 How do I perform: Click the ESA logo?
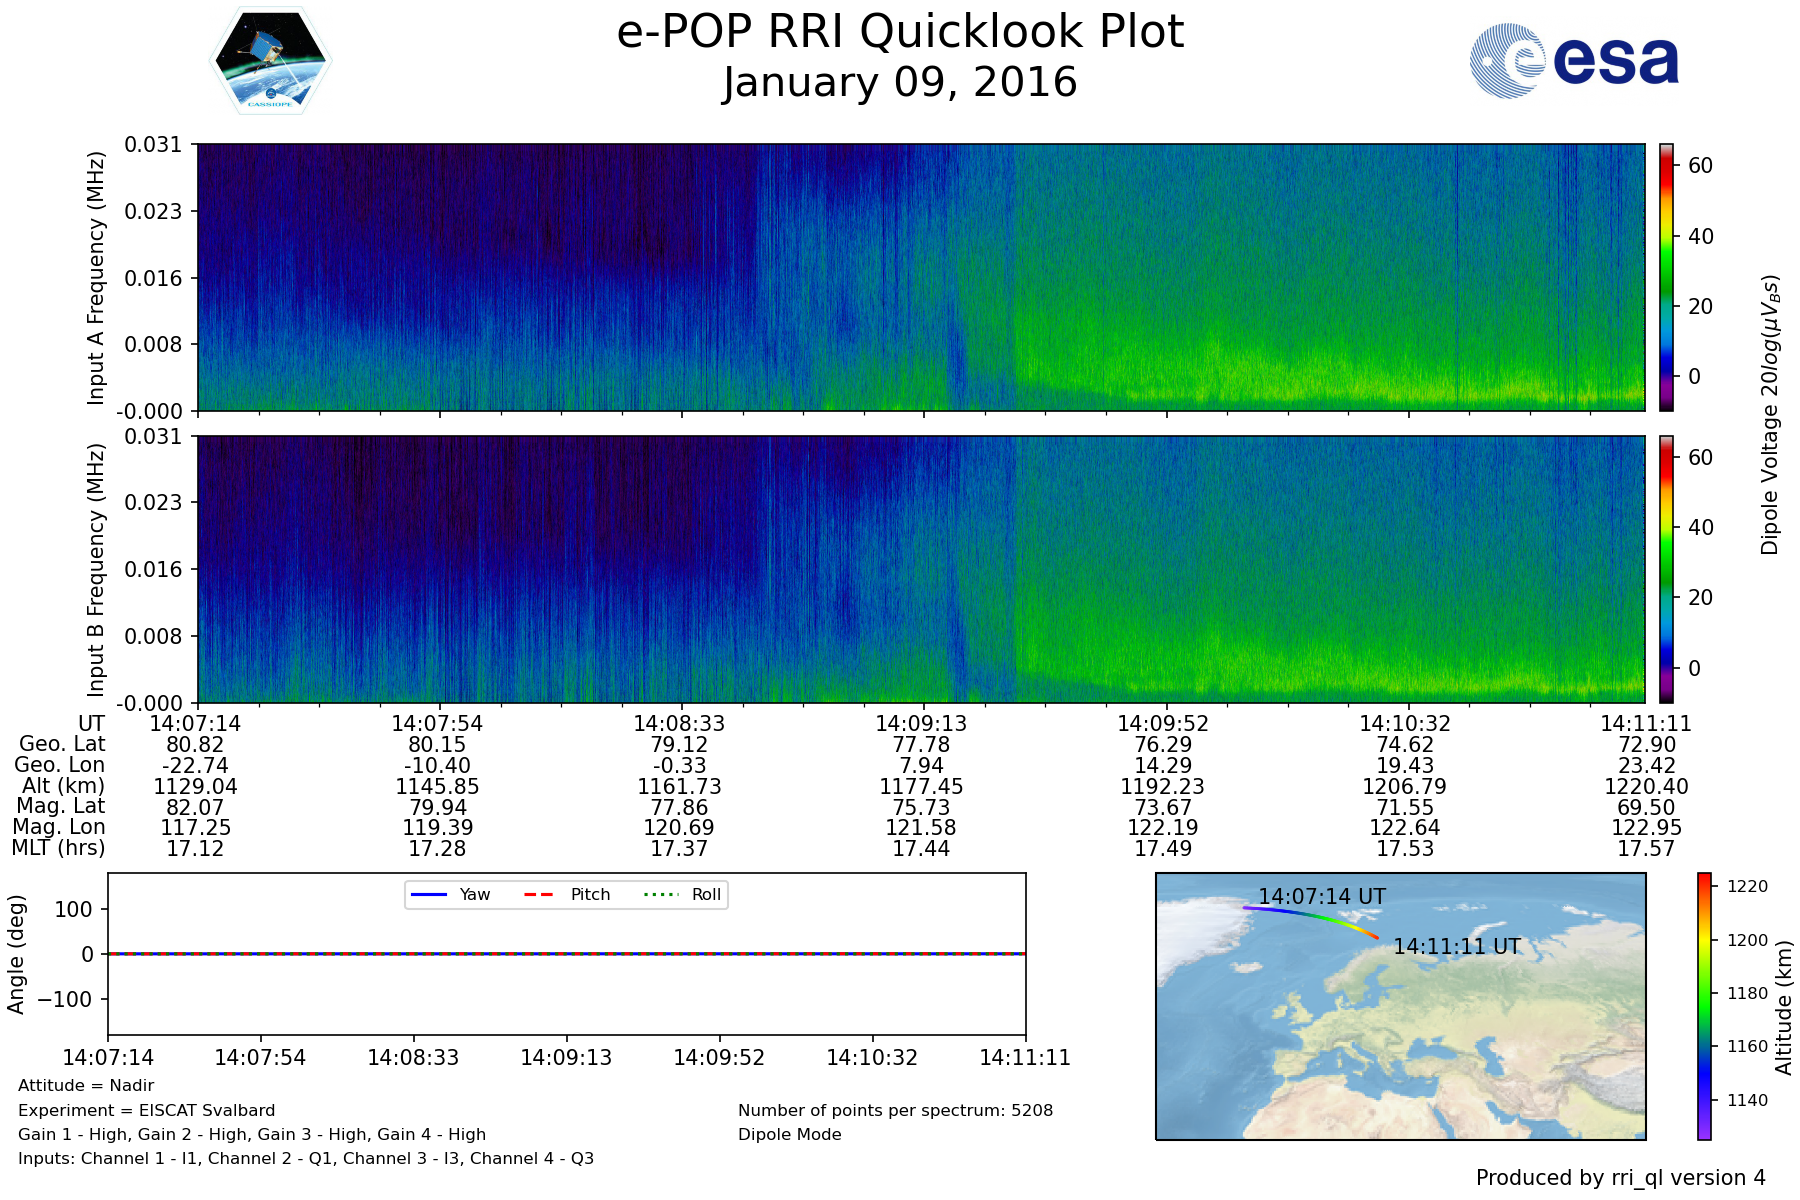1574,61
